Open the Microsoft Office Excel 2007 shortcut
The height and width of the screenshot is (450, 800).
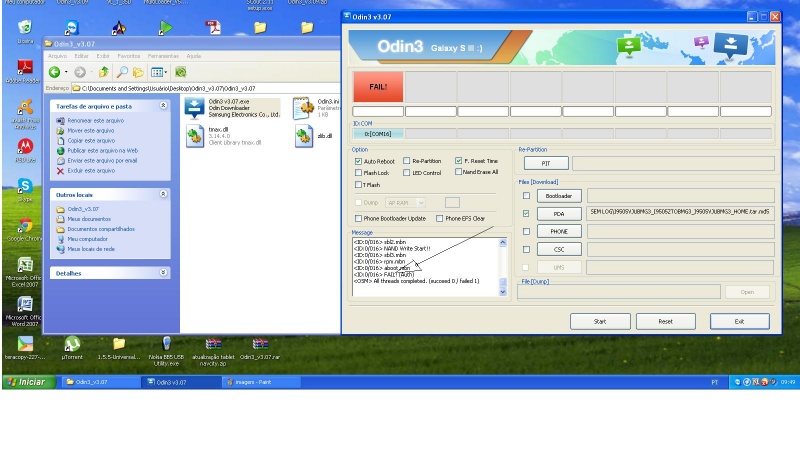25,265
